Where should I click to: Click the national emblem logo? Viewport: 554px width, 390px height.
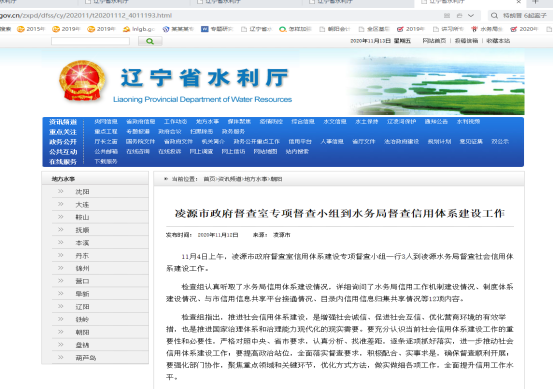82,81
